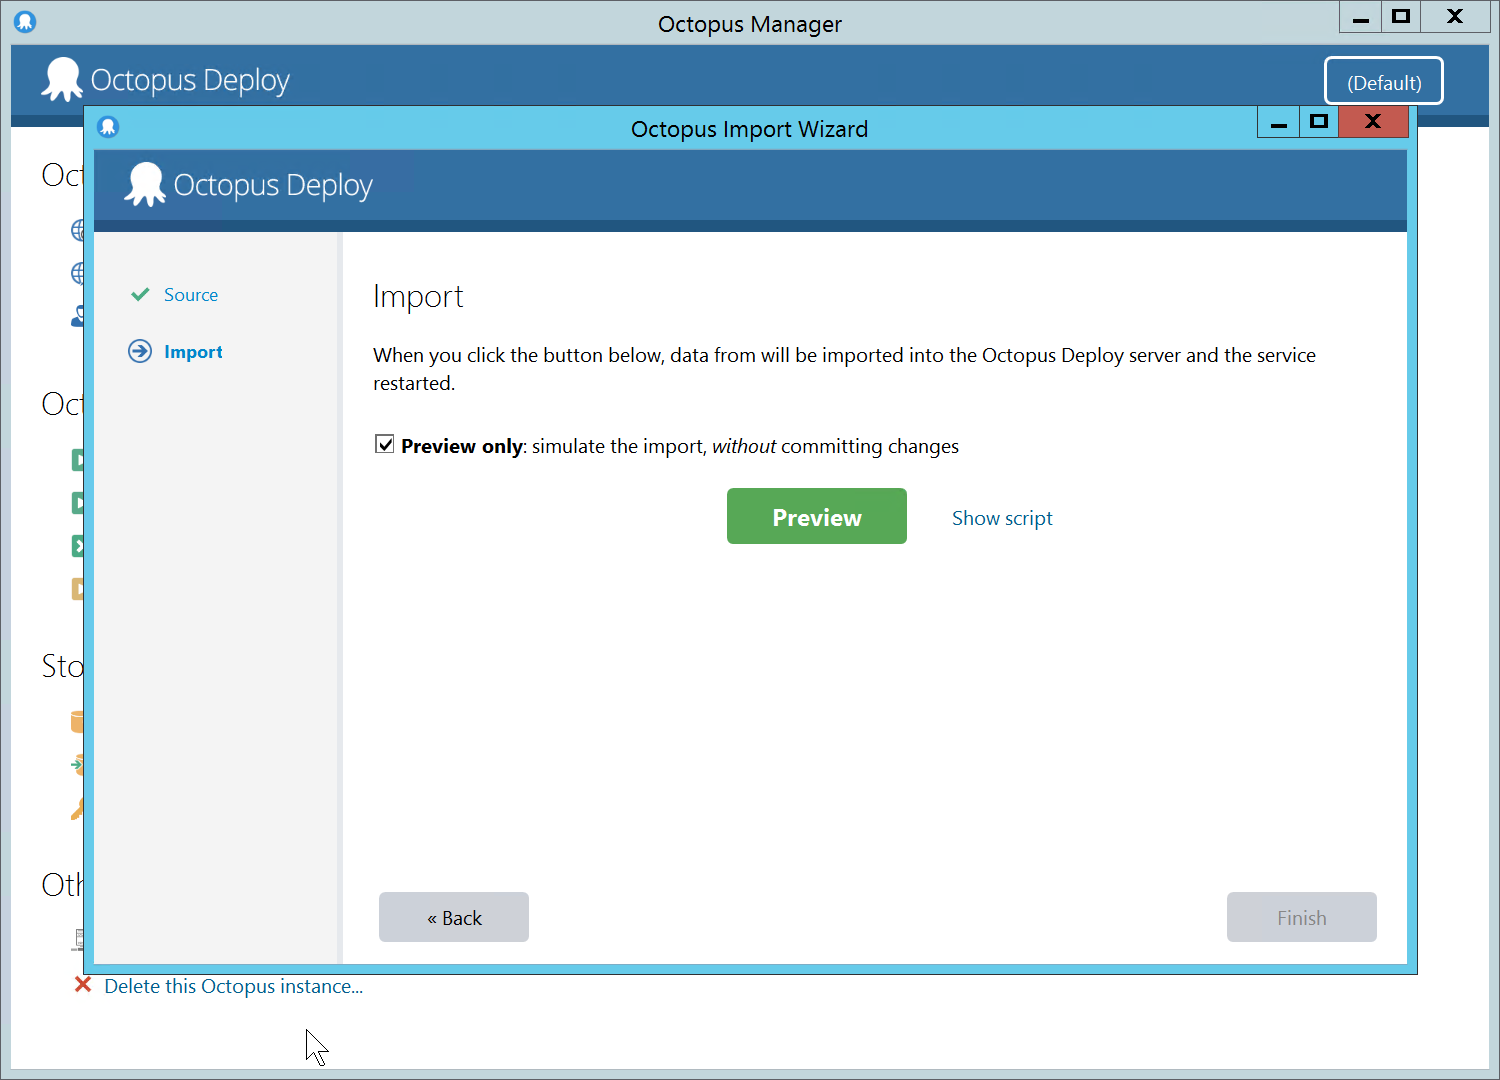The image size is (1500, 1080).
Task: Click the red X icon beside Delete instance
Action: [x=83, y=986]
